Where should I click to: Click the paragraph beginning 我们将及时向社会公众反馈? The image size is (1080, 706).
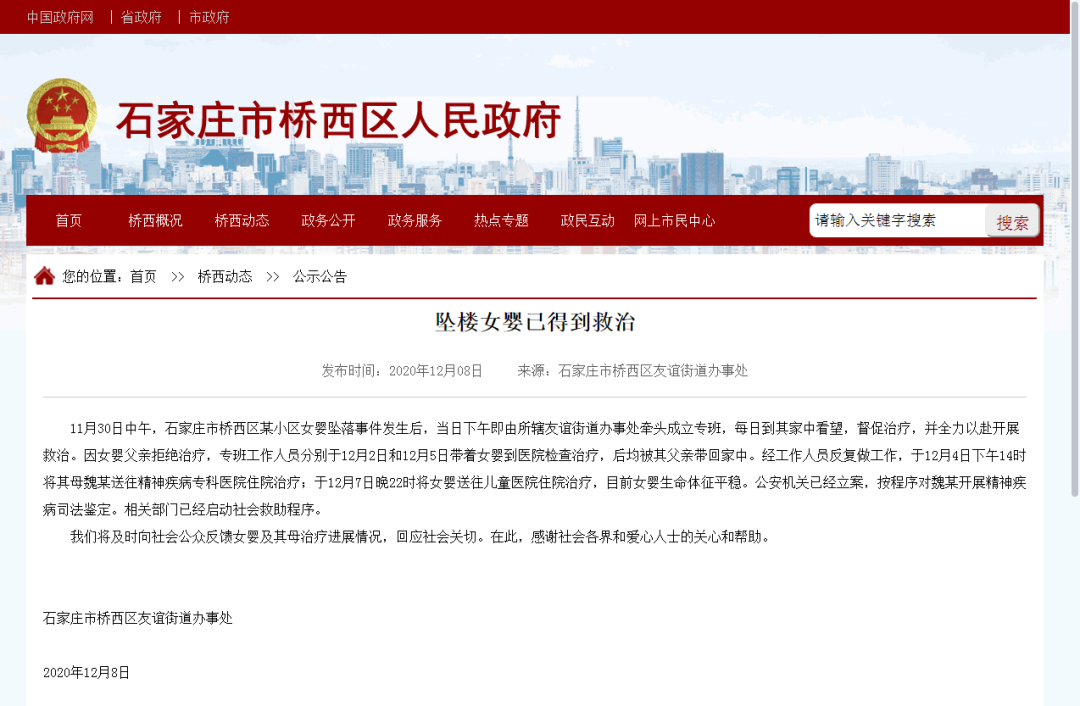(420, 537)
